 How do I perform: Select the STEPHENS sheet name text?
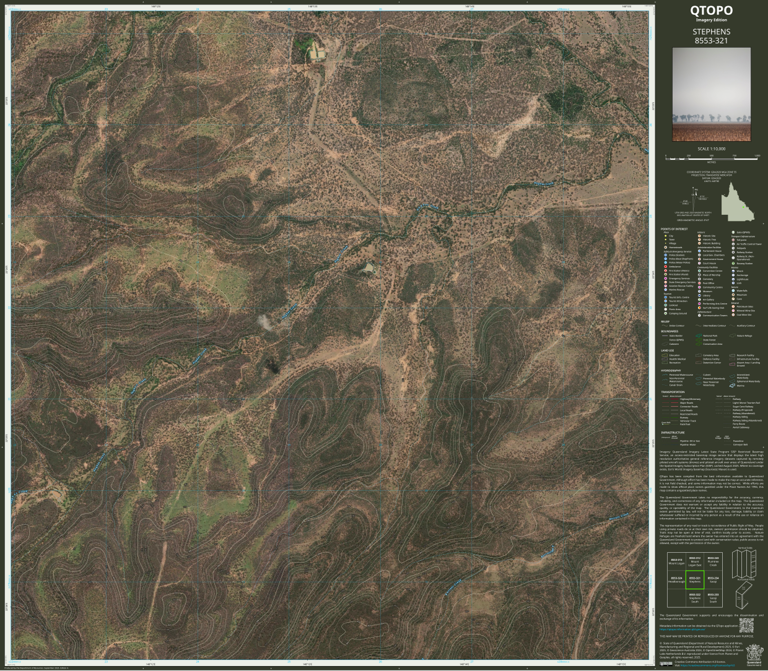click(711, 31)
